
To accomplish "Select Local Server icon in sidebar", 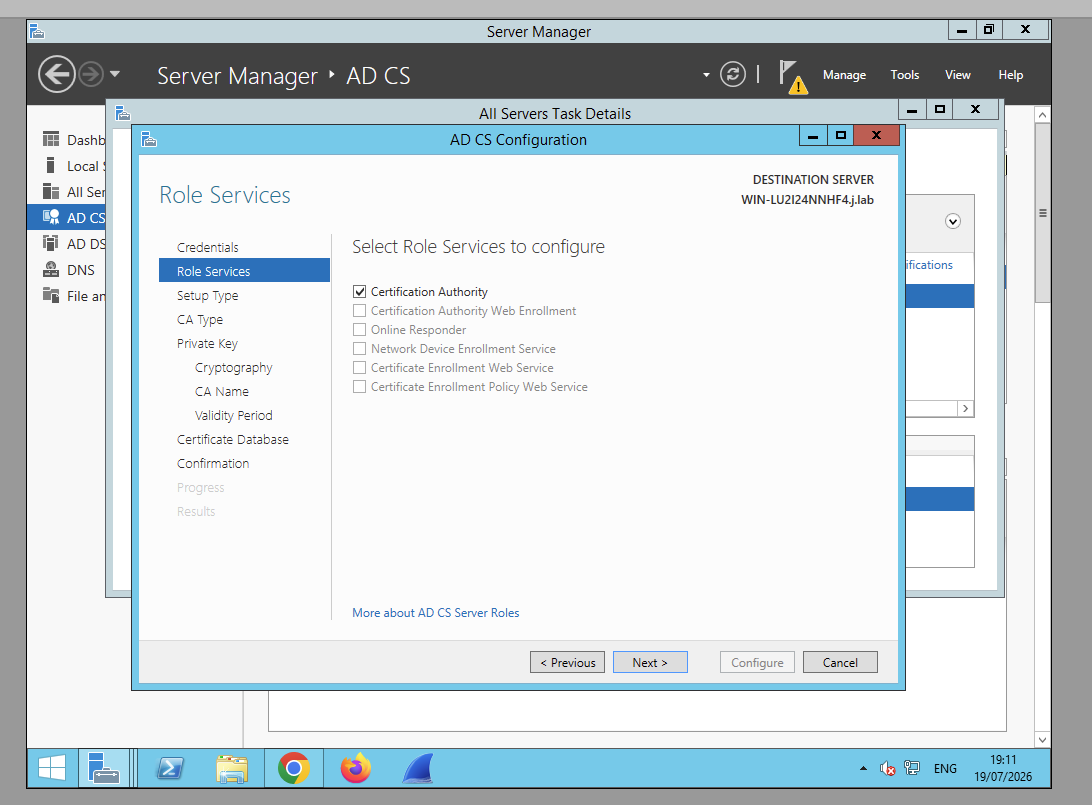I will tap(50, 165).
